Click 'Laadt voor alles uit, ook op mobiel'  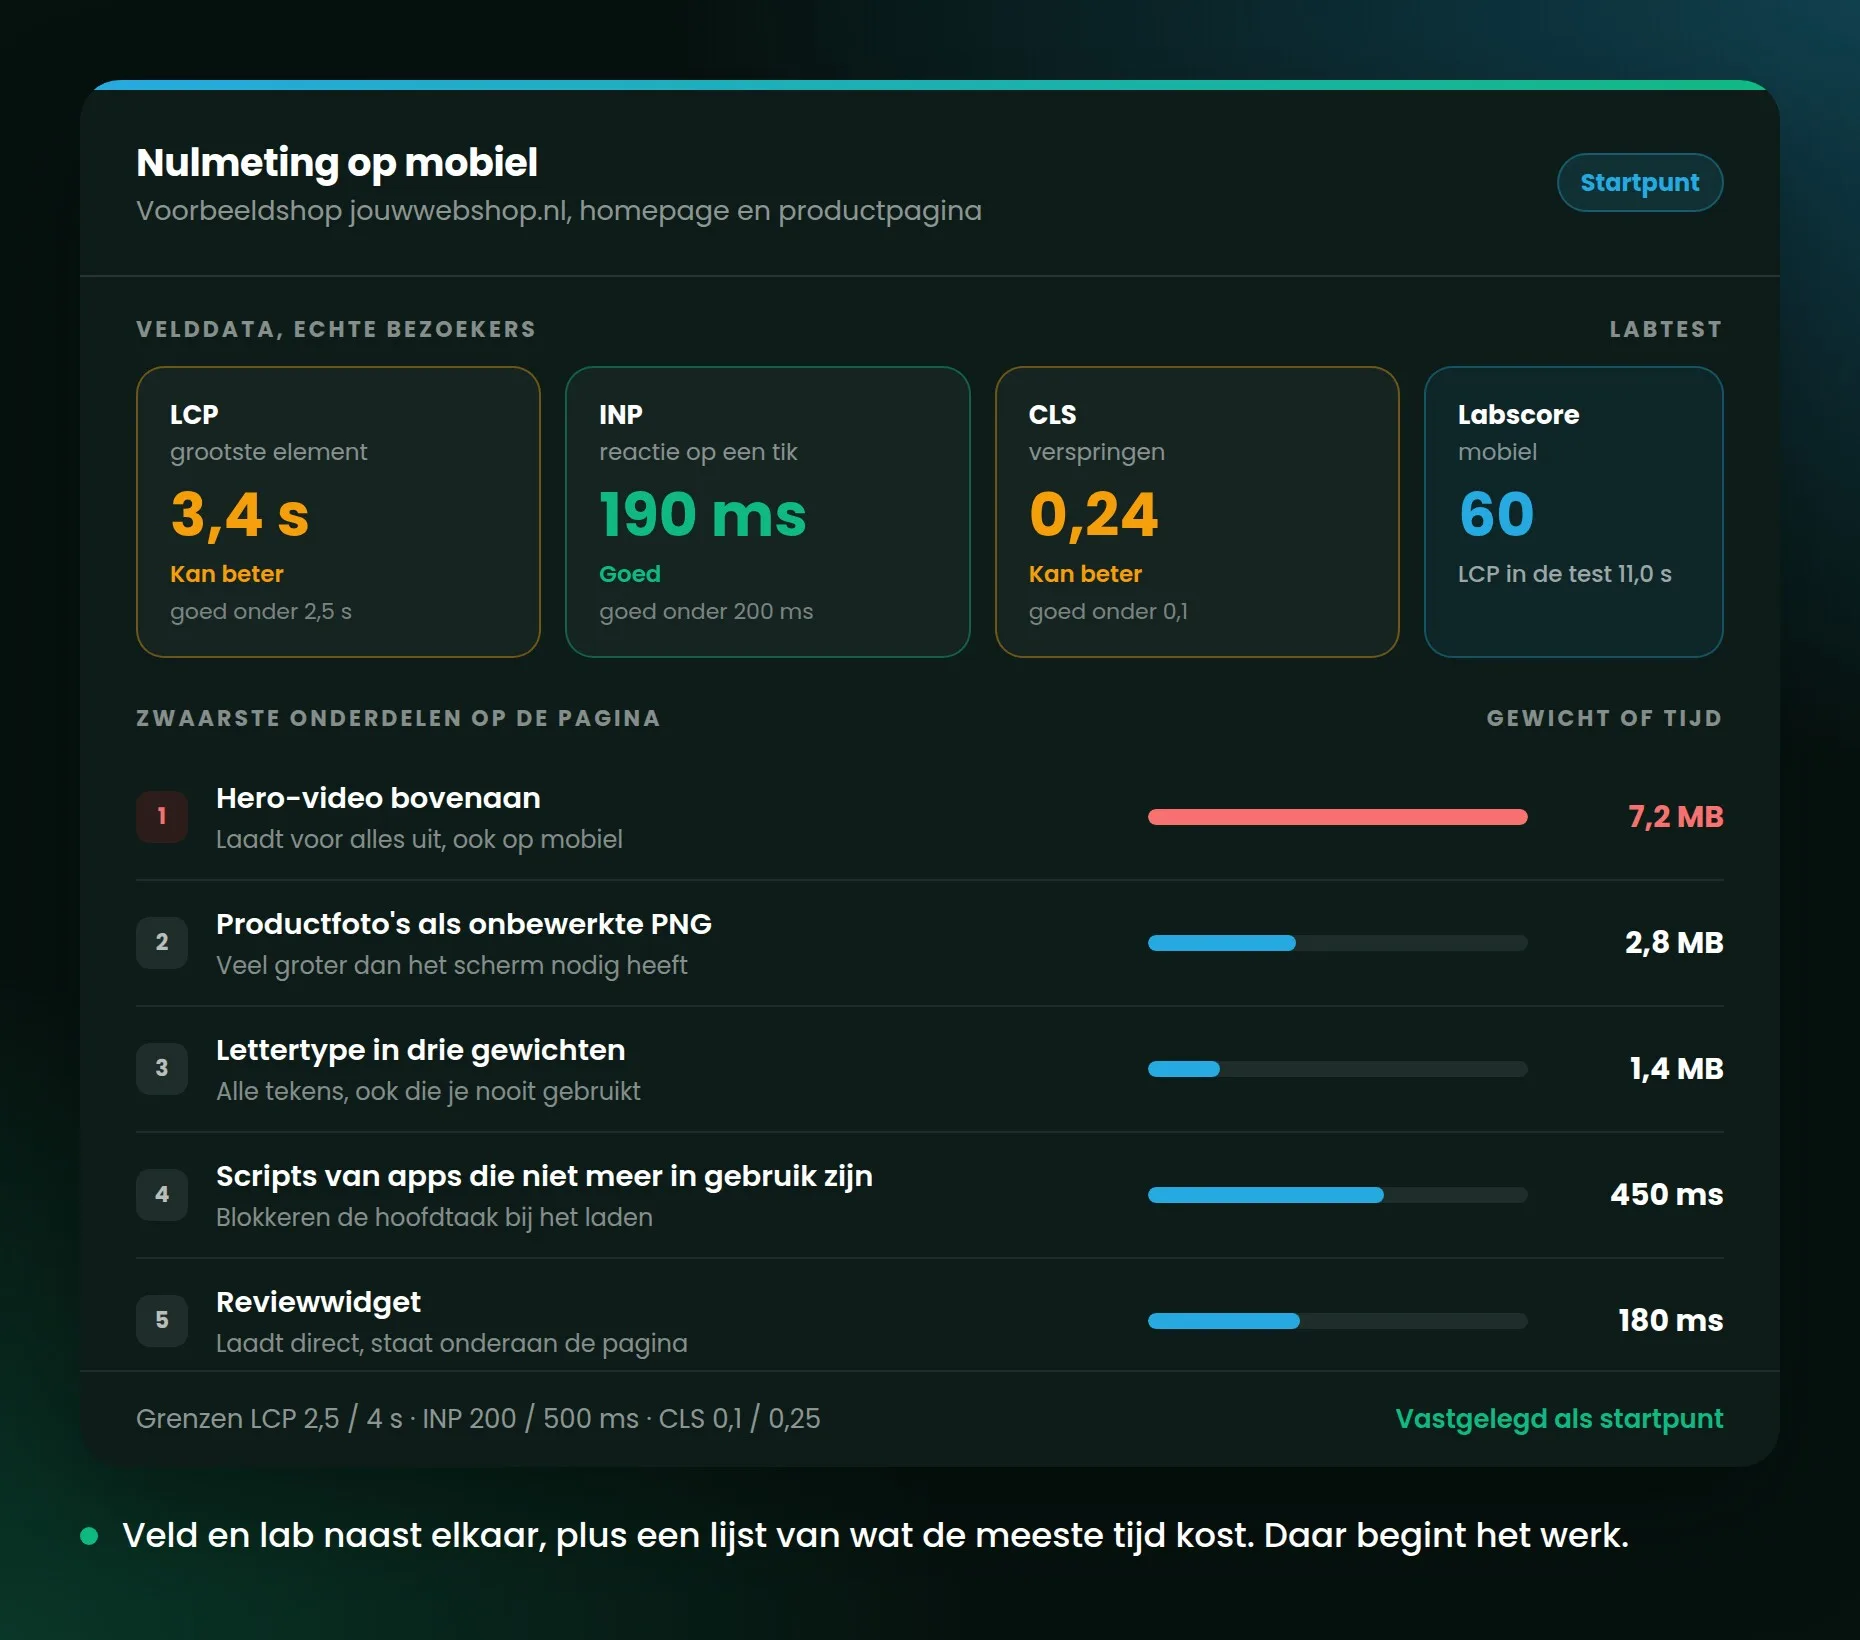tap(419, 839)
